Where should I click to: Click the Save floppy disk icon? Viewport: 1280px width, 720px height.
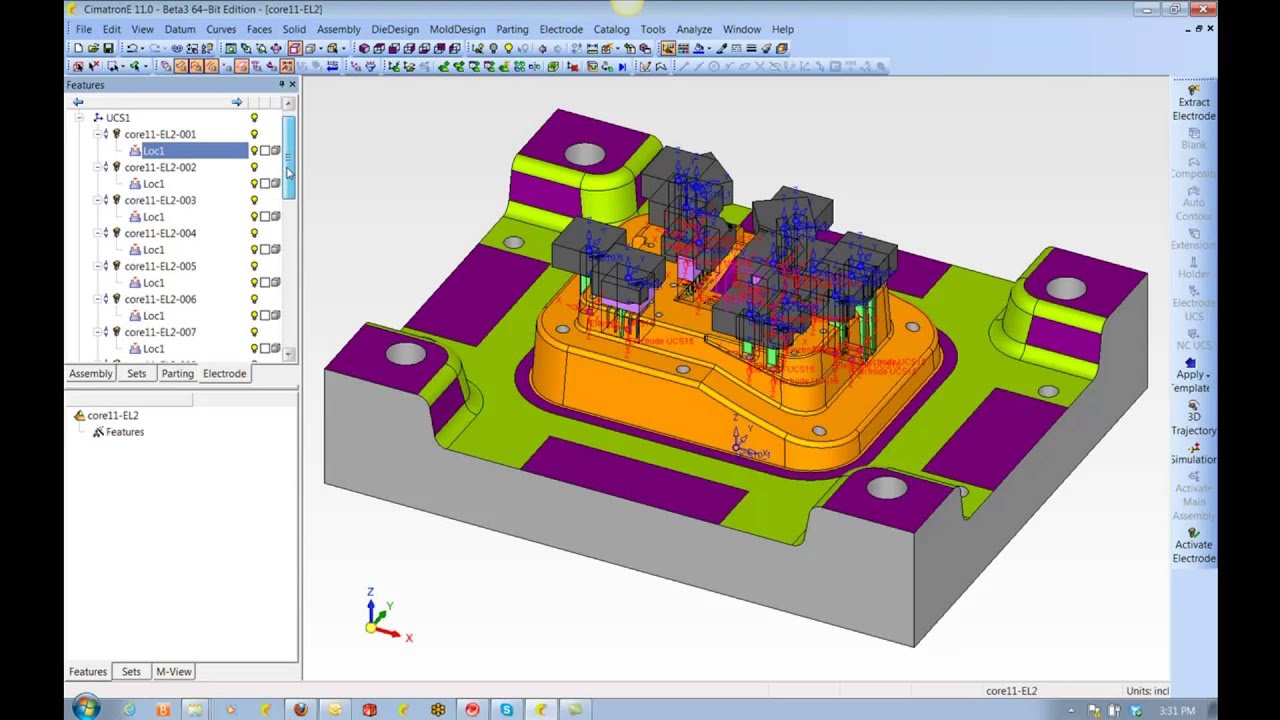[108, 48]
